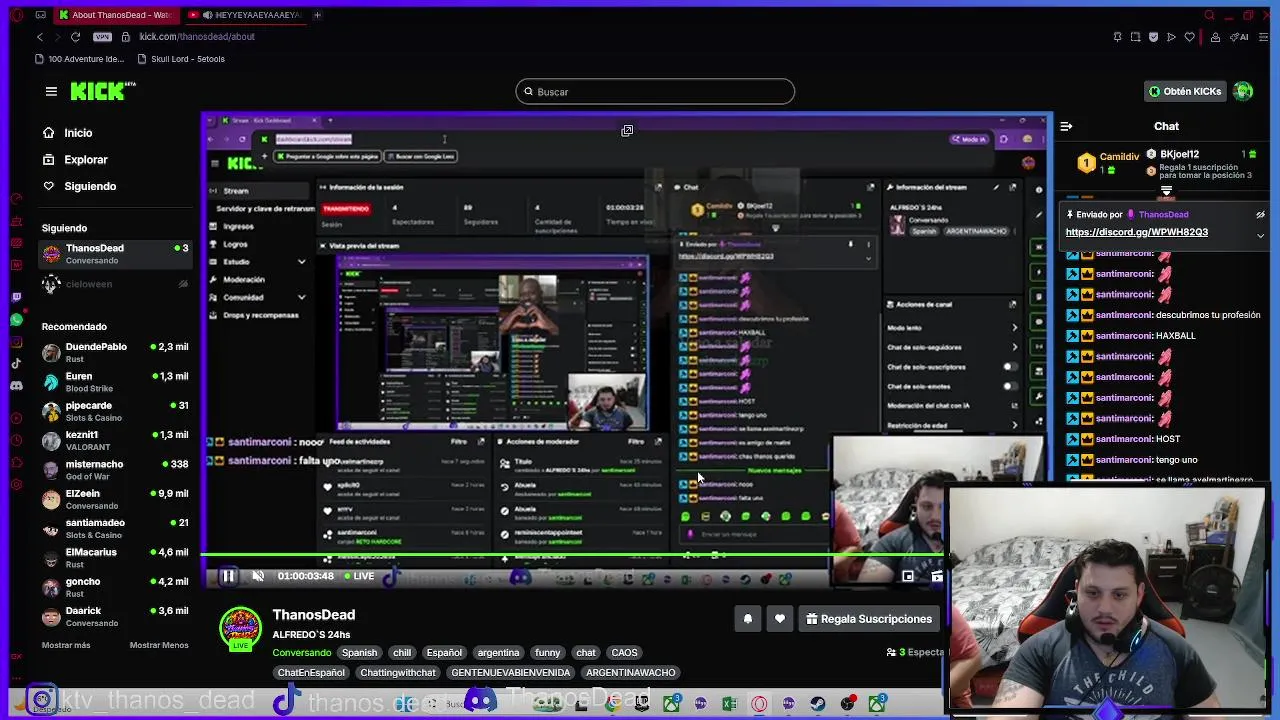Hide the pinned message with eye icon
This screenshot has width=1280, height=720.
(1260, 214)
